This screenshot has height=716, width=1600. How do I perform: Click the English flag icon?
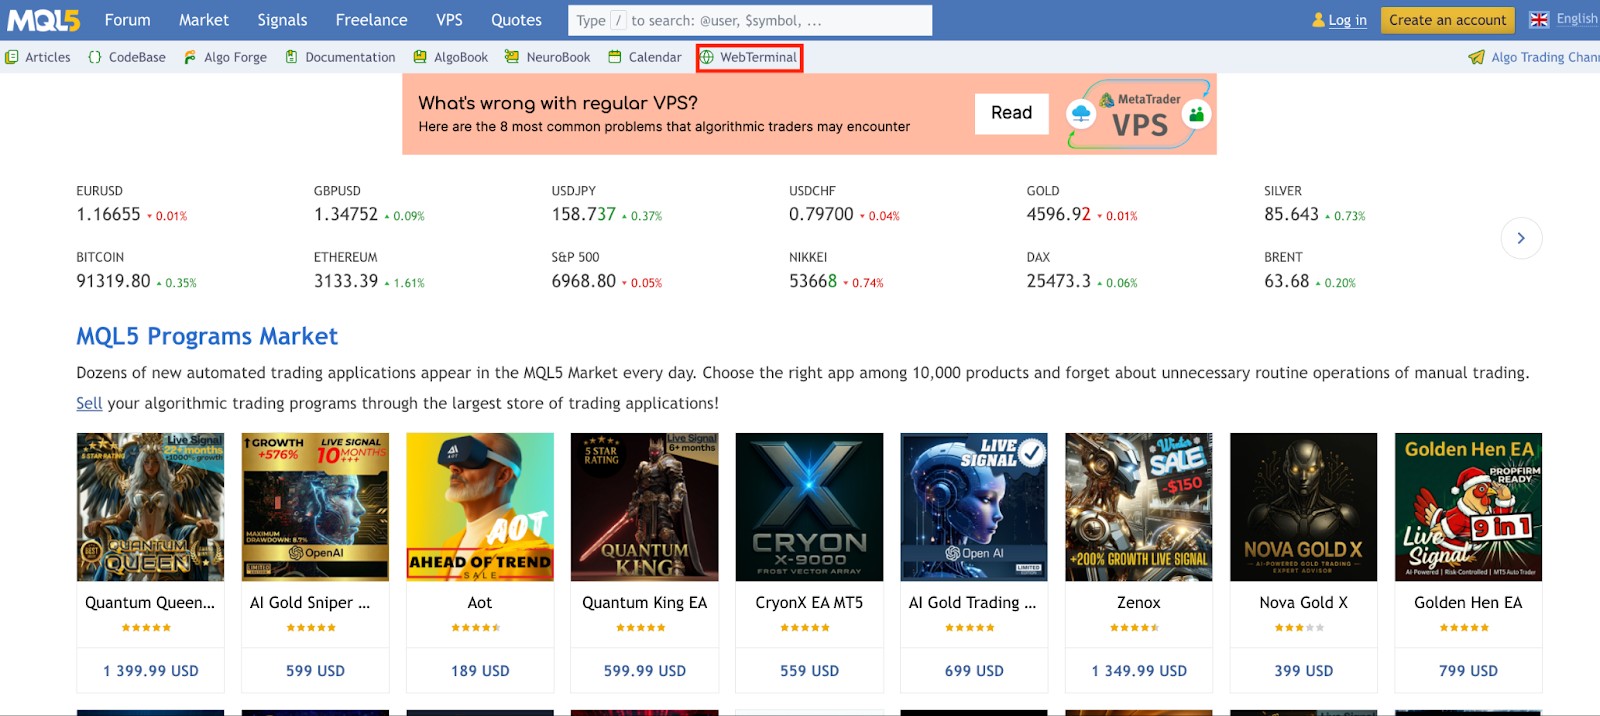1539,19
